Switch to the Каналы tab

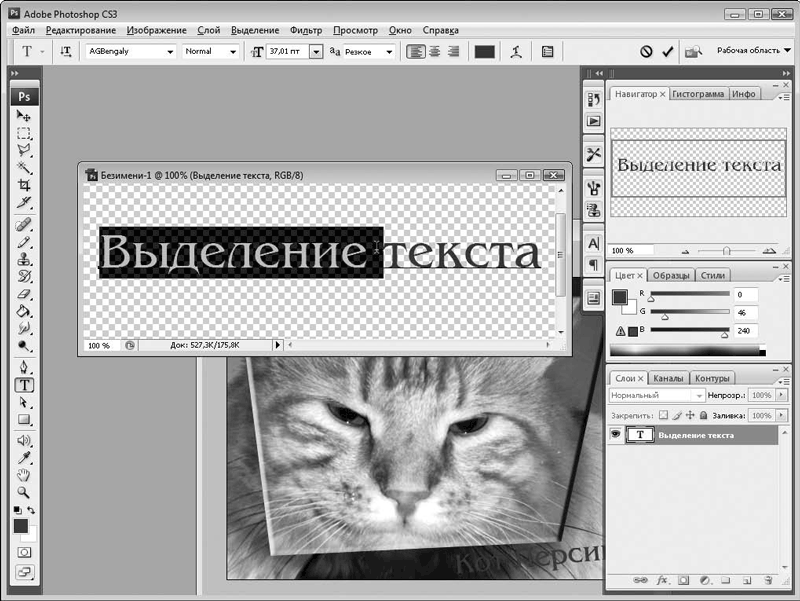point(668,378)
